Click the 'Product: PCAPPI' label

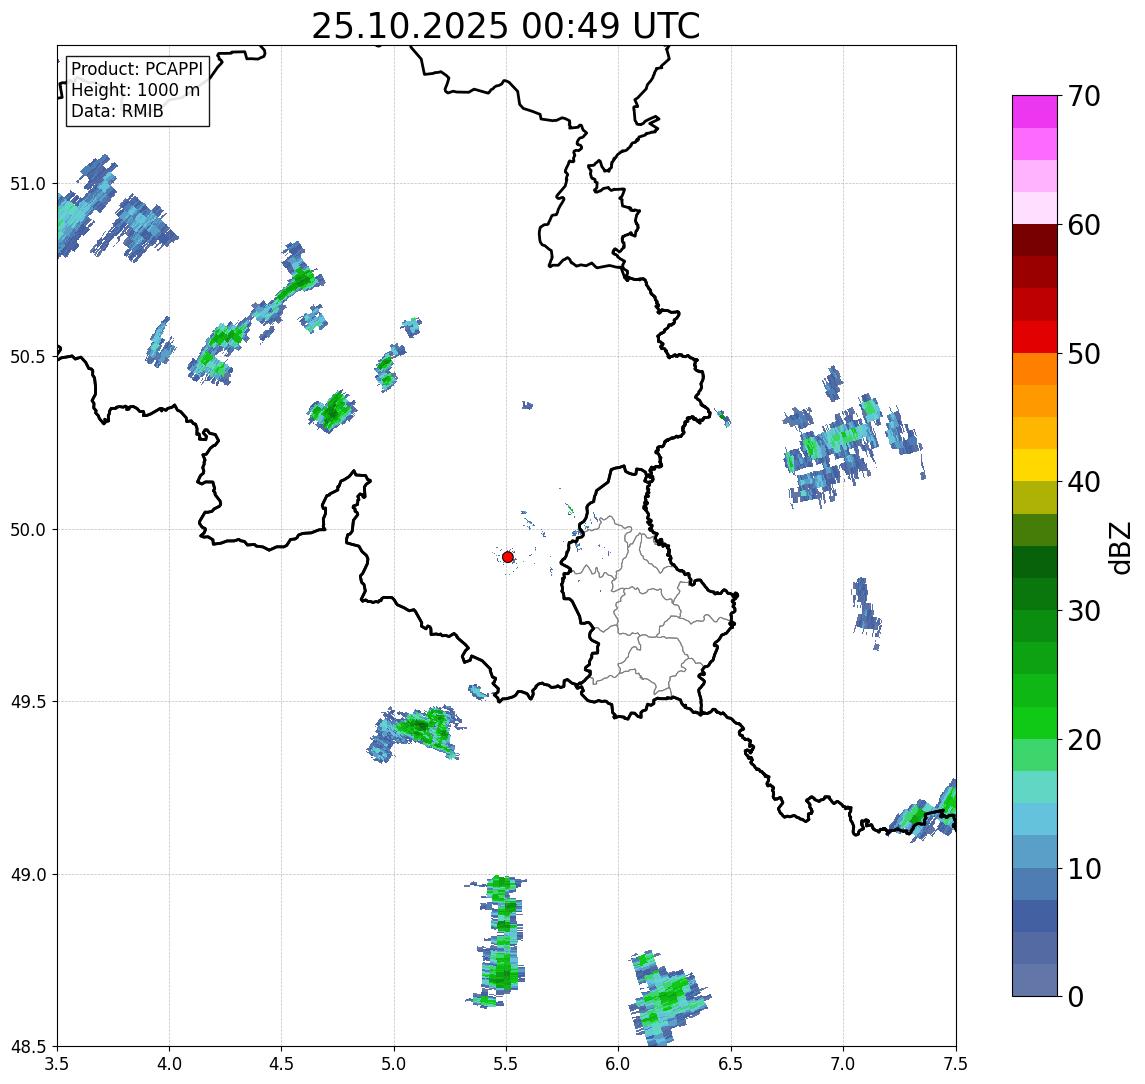coord(137,69)
